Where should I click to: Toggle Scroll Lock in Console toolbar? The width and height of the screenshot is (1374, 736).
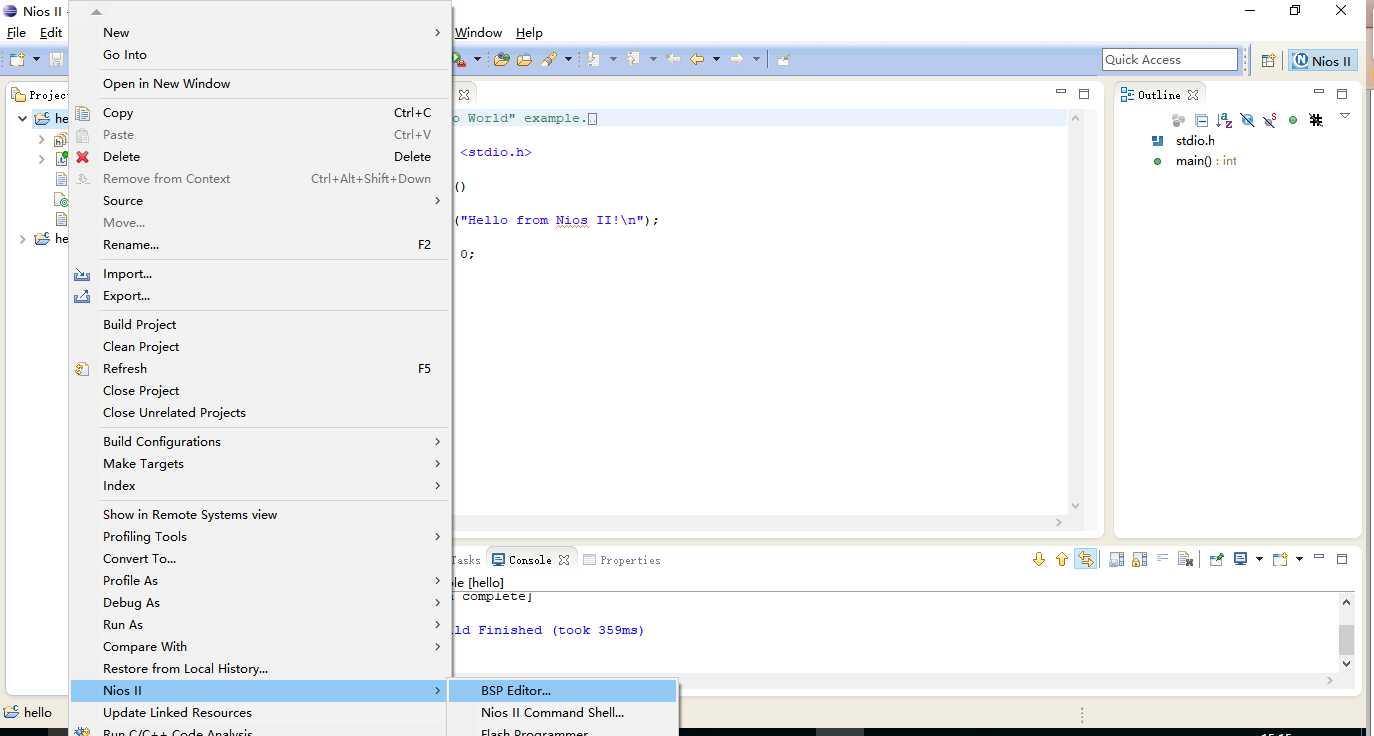1140,560
